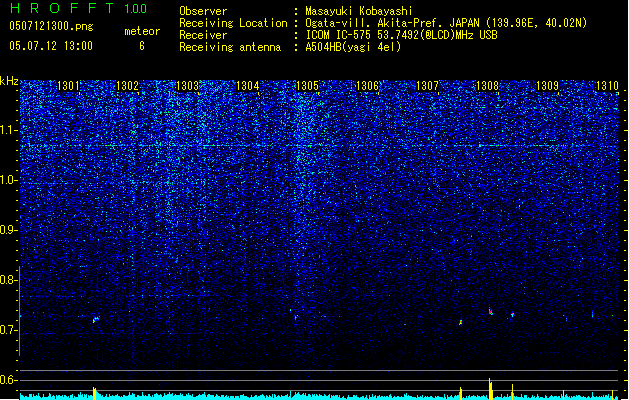Select antenna value A504HB(yagi 4el)

[x=353, y=47]
